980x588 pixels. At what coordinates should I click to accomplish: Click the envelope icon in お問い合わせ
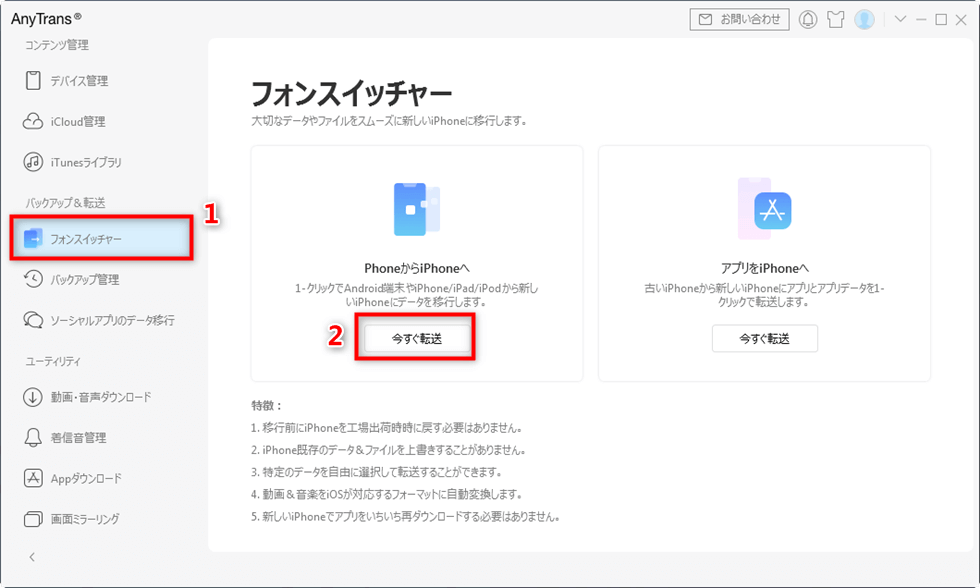[x=705, y=19]
